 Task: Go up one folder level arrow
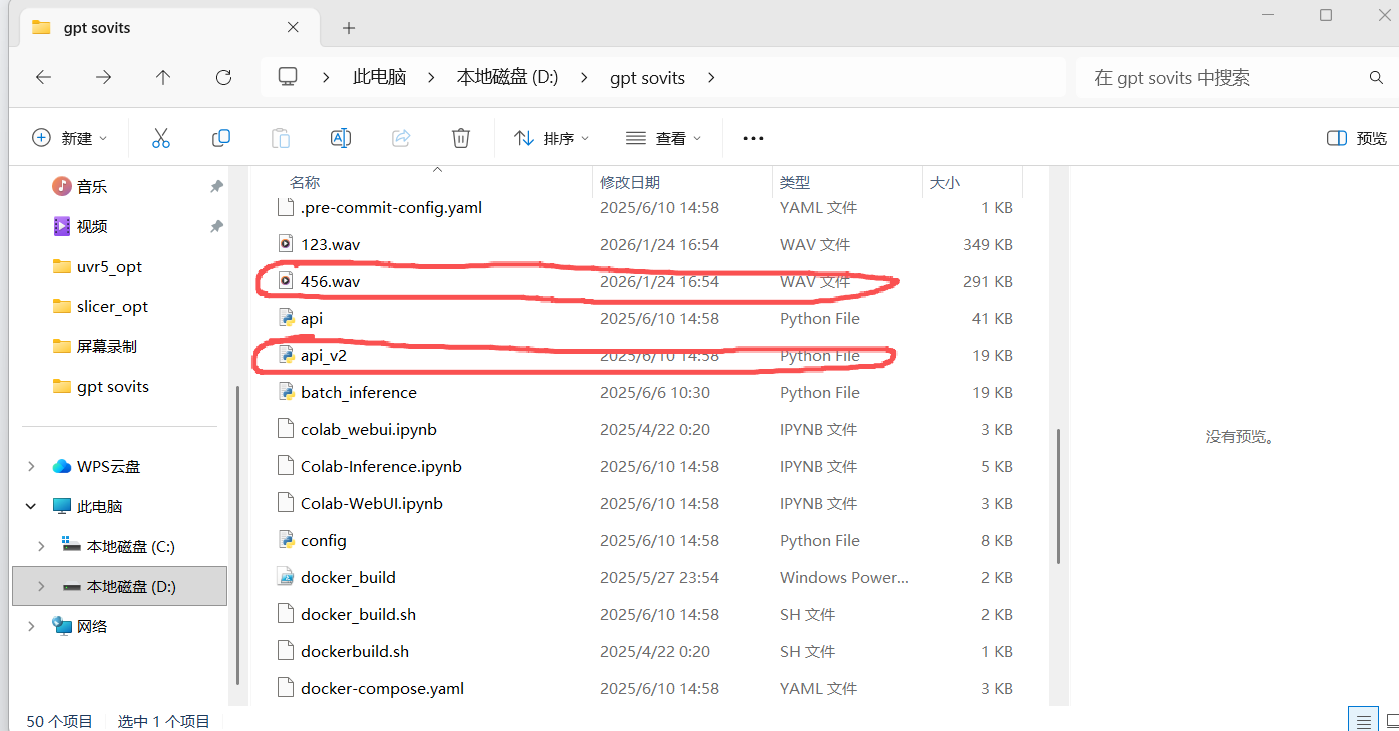point(163,77)
